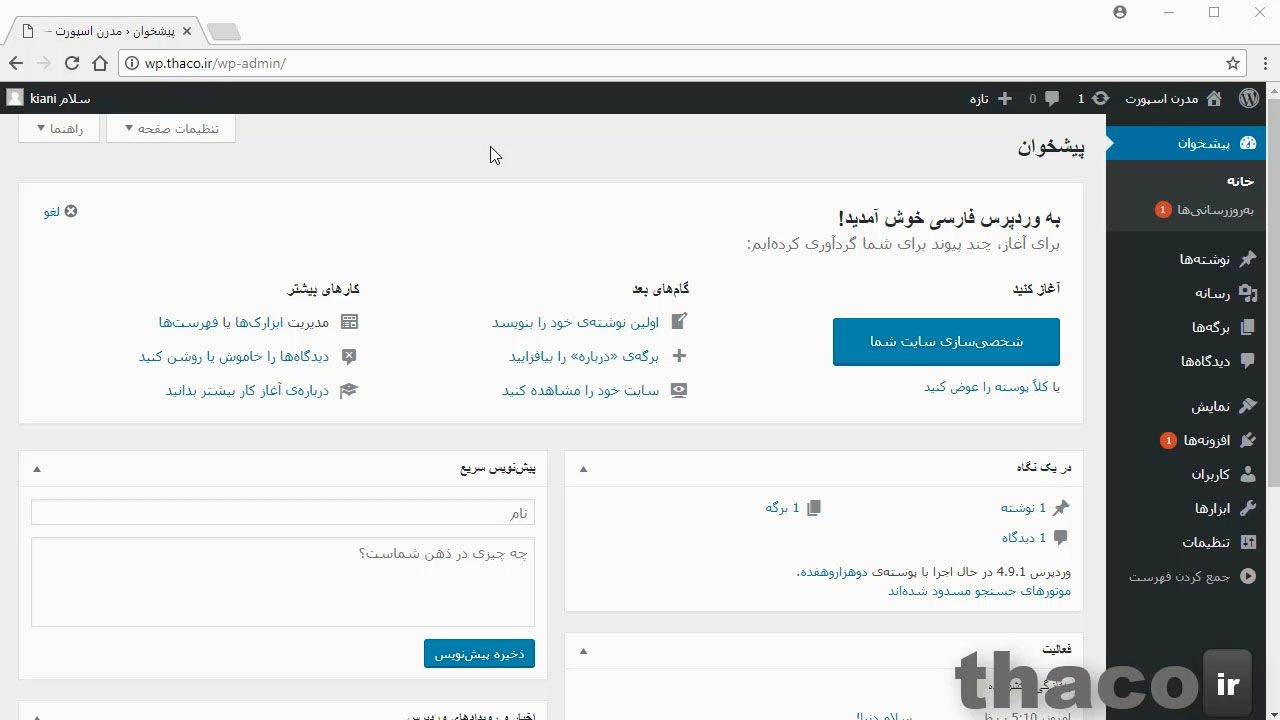The width and height of the screenshot is (1280, 720).
Task: Open the browser home button
Action: point(100,63)
